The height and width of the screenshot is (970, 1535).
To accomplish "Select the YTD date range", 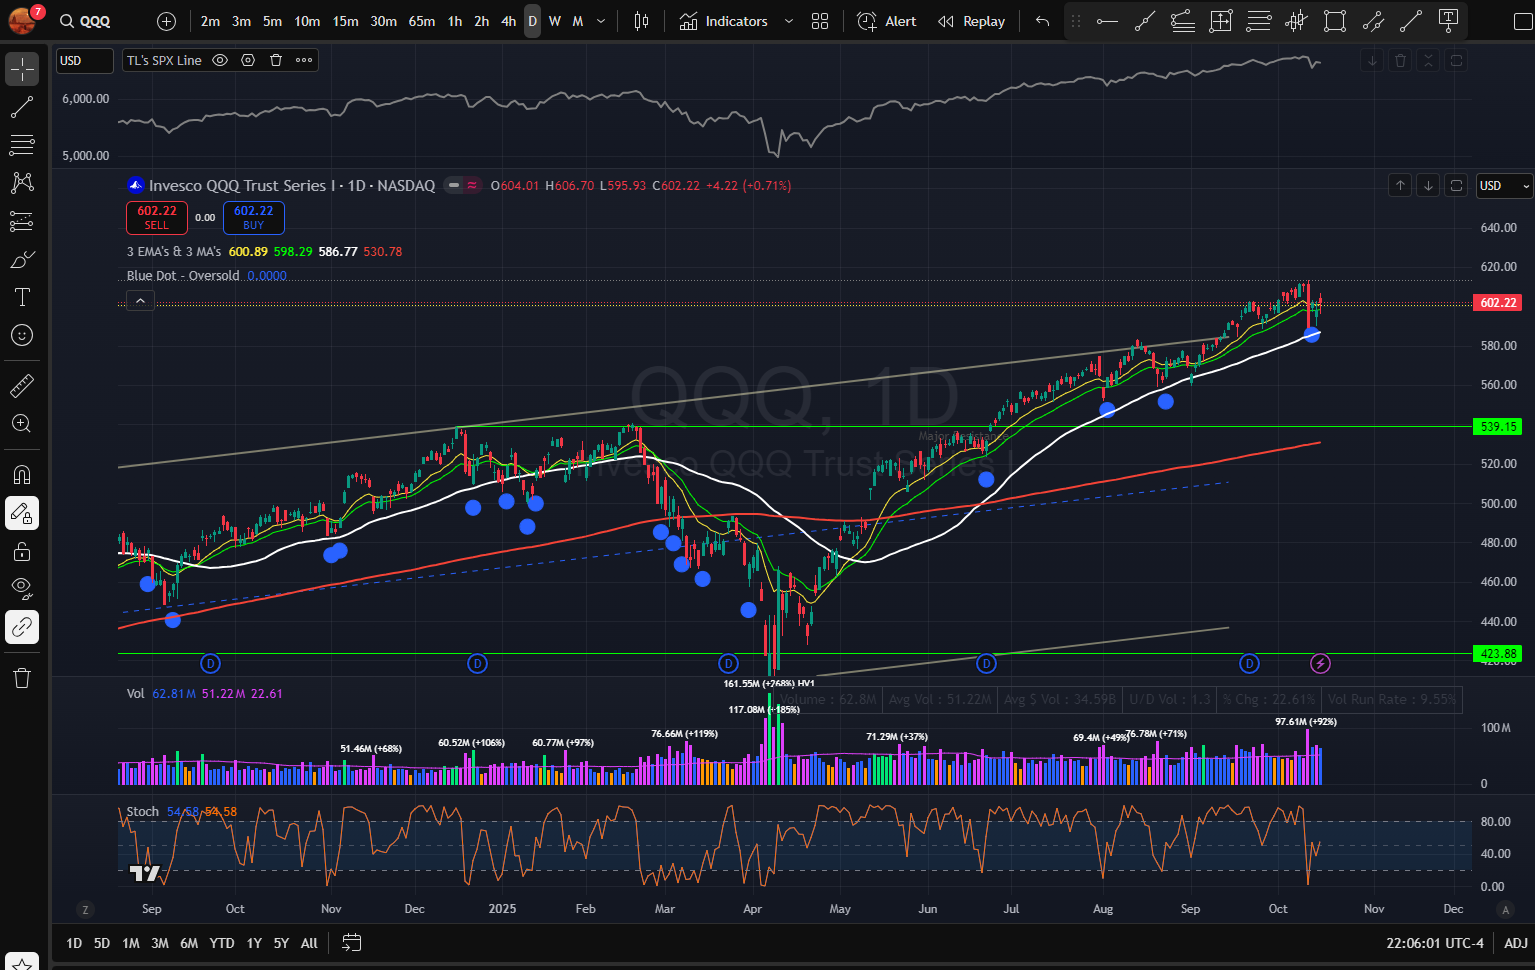I will [222, 943].
